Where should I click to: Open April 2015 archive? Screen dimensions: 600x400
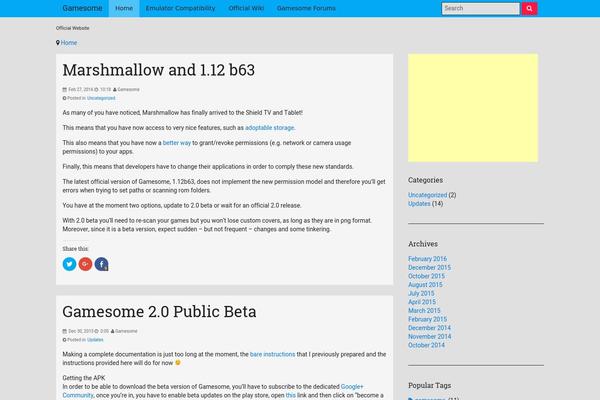pyautogui.click(x=422, y=302)
